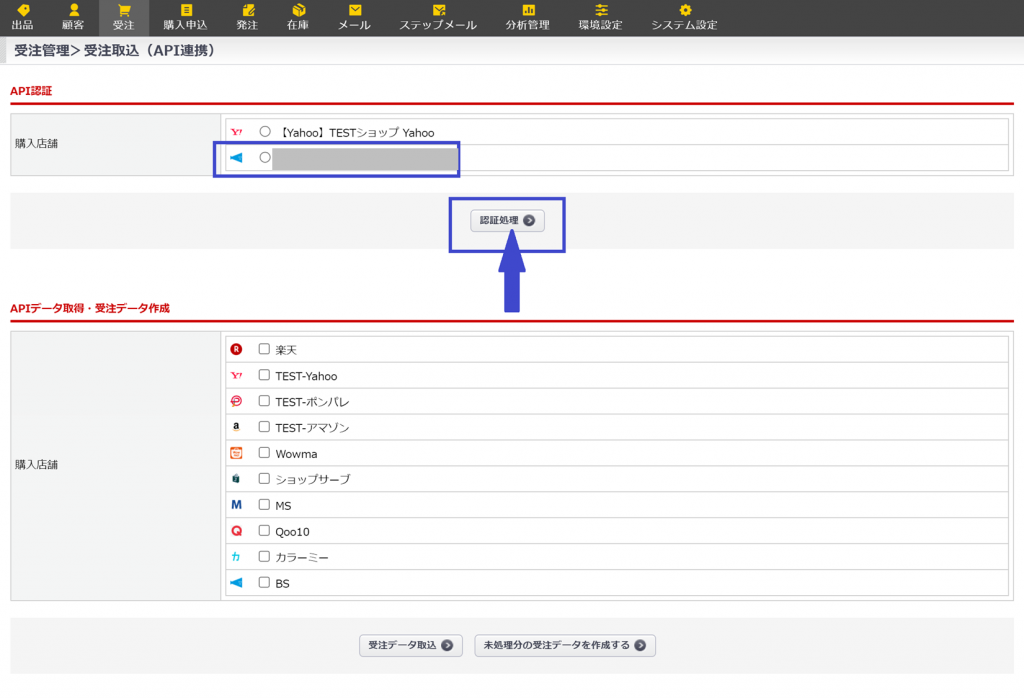Check the TEST-Yahoo checkbox
1024x698 pixels.
264,375
